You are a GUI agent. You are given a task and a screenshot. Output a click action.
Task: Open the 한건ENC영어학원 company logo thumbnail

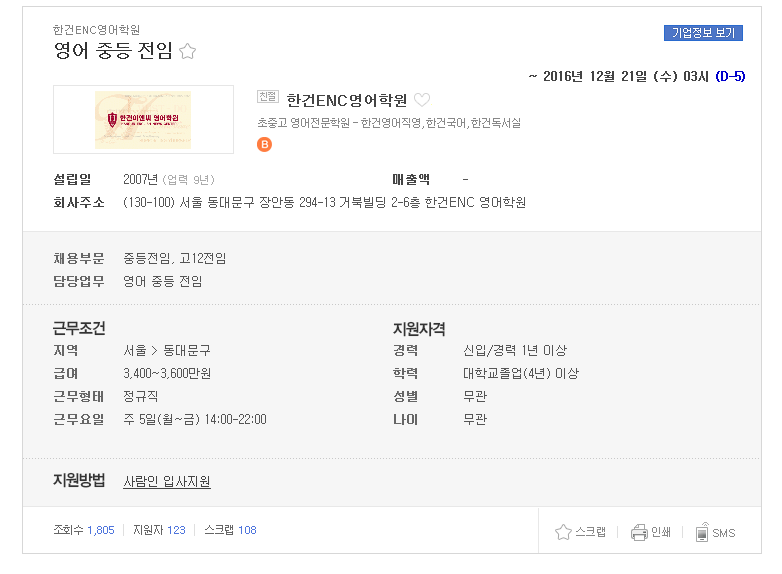coord(143,120)
